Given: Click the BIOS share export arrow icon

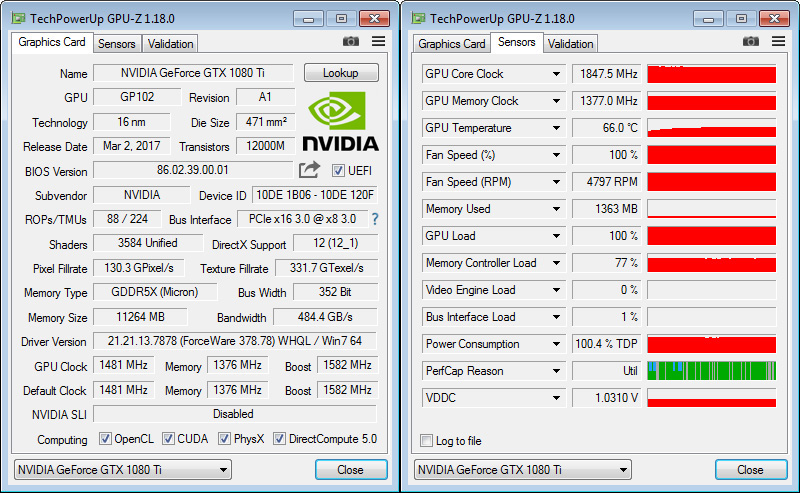Looking at the screenshot, I should click(x=309, y=170).
